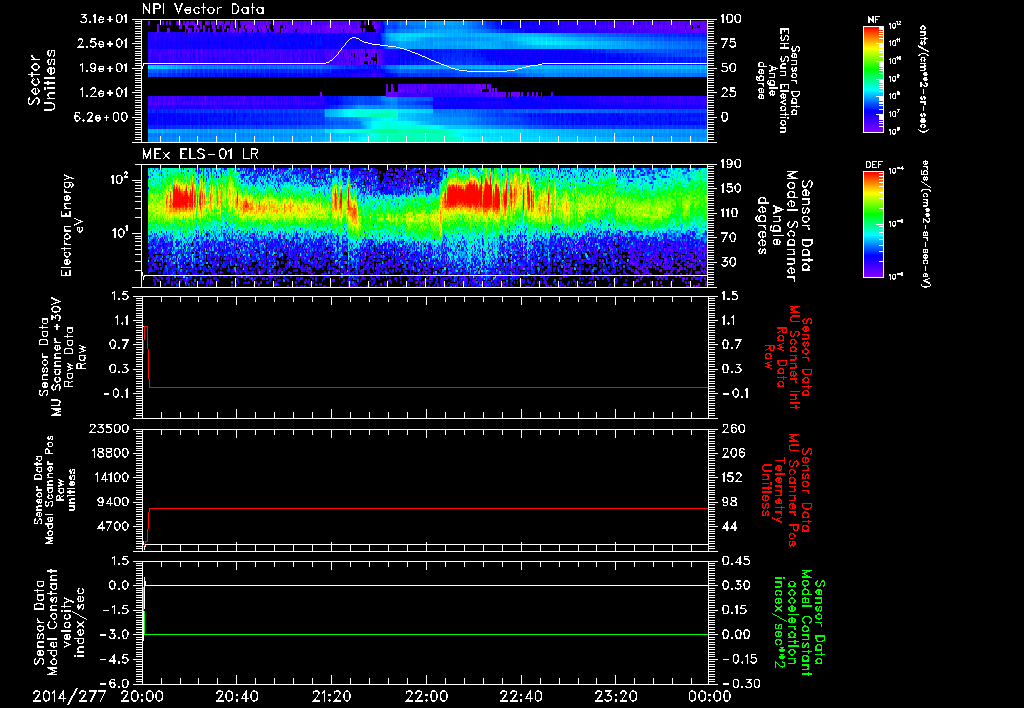Click the "ESH Sun Elevation Angle" axis label
This screenshot has width=1024, height=708.
point(783,80)
